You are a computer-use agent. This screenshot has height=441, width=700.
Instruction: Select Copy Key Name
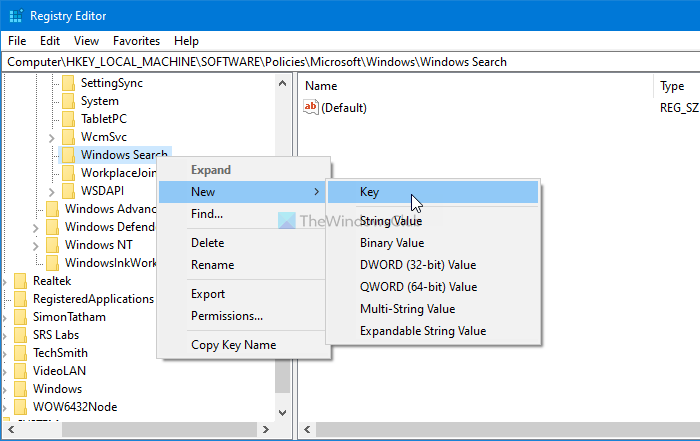244,345
